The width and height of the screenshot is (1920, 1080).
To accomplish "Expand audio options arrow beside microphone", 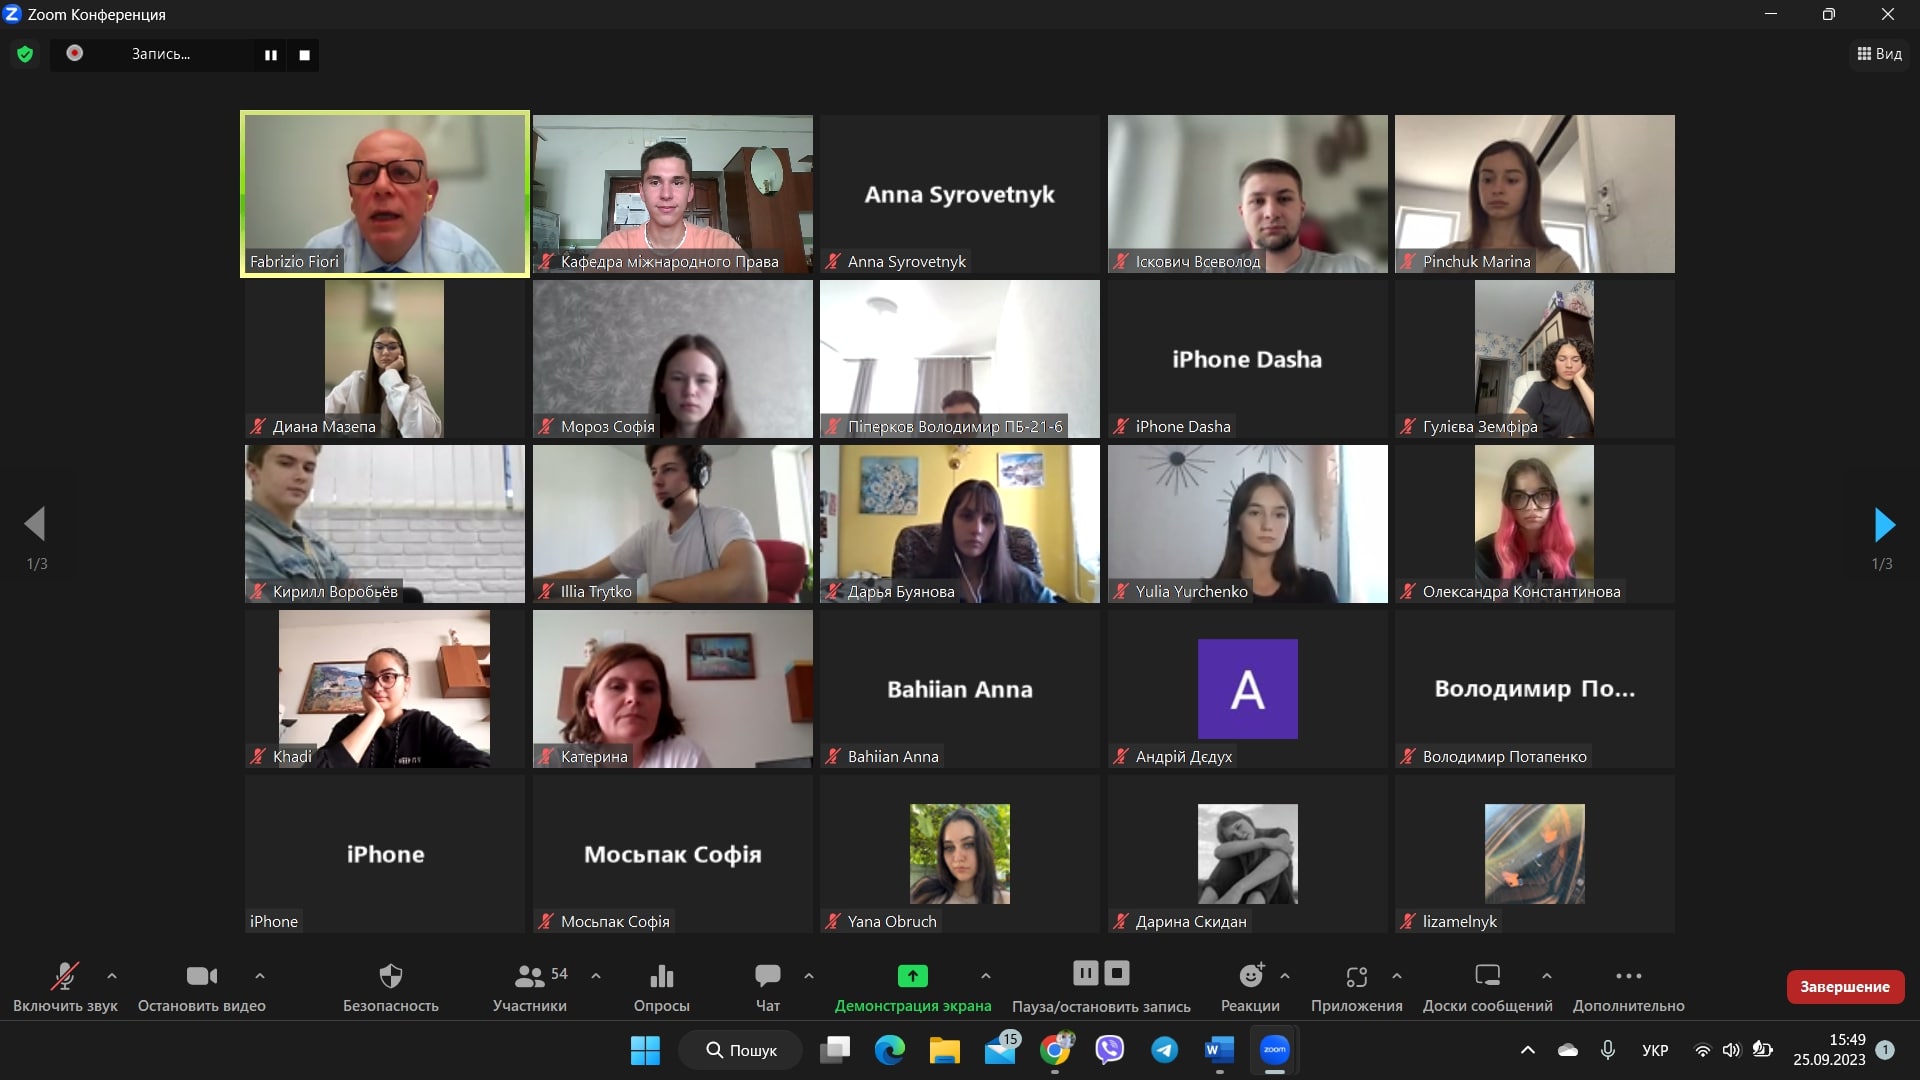I will [112, 975].
